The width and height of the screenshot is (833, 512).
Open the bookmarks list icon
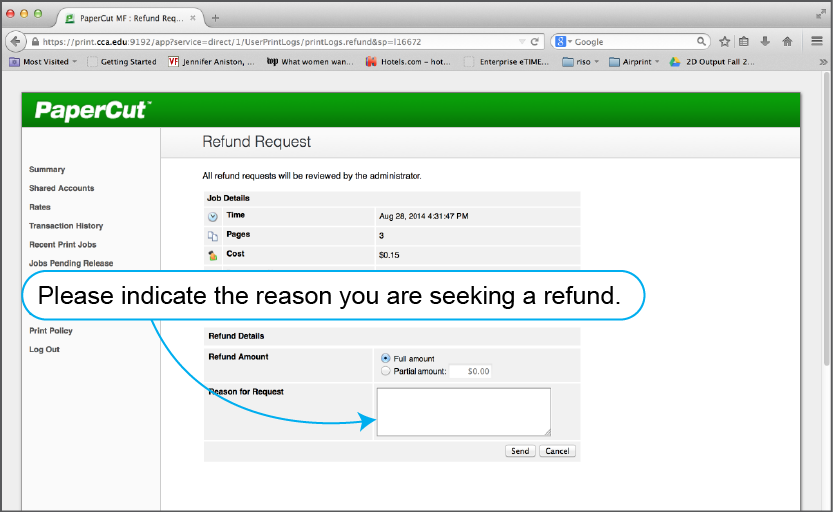[744, 41]
